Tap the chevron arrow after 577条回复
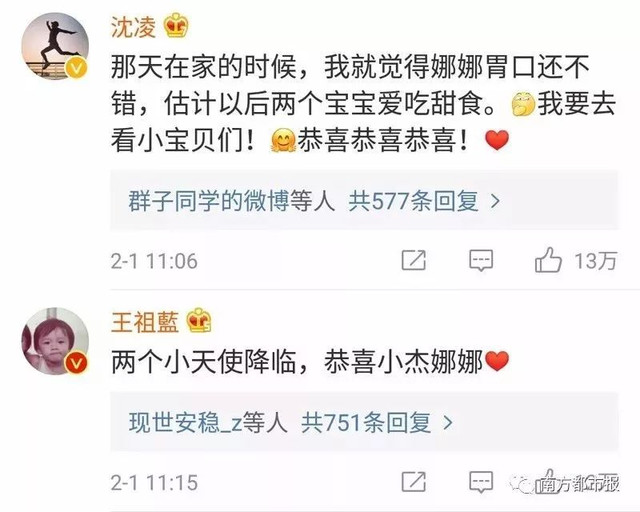 point(495,201)
